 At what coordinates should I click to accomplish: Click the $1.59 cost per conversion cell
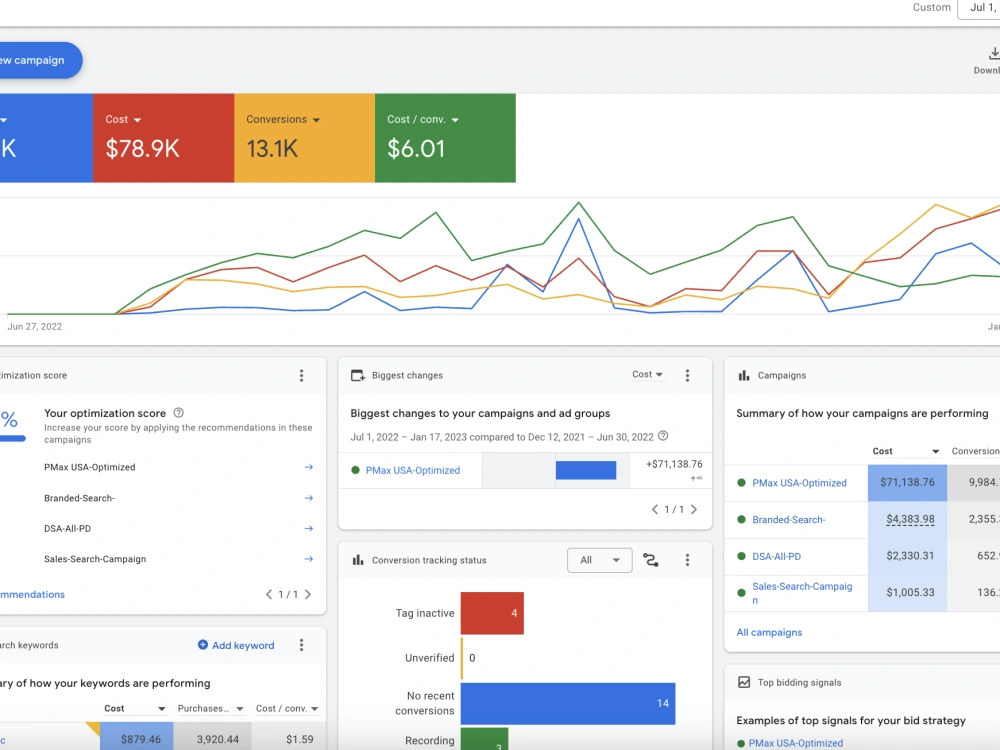click(x=290, y=737)
